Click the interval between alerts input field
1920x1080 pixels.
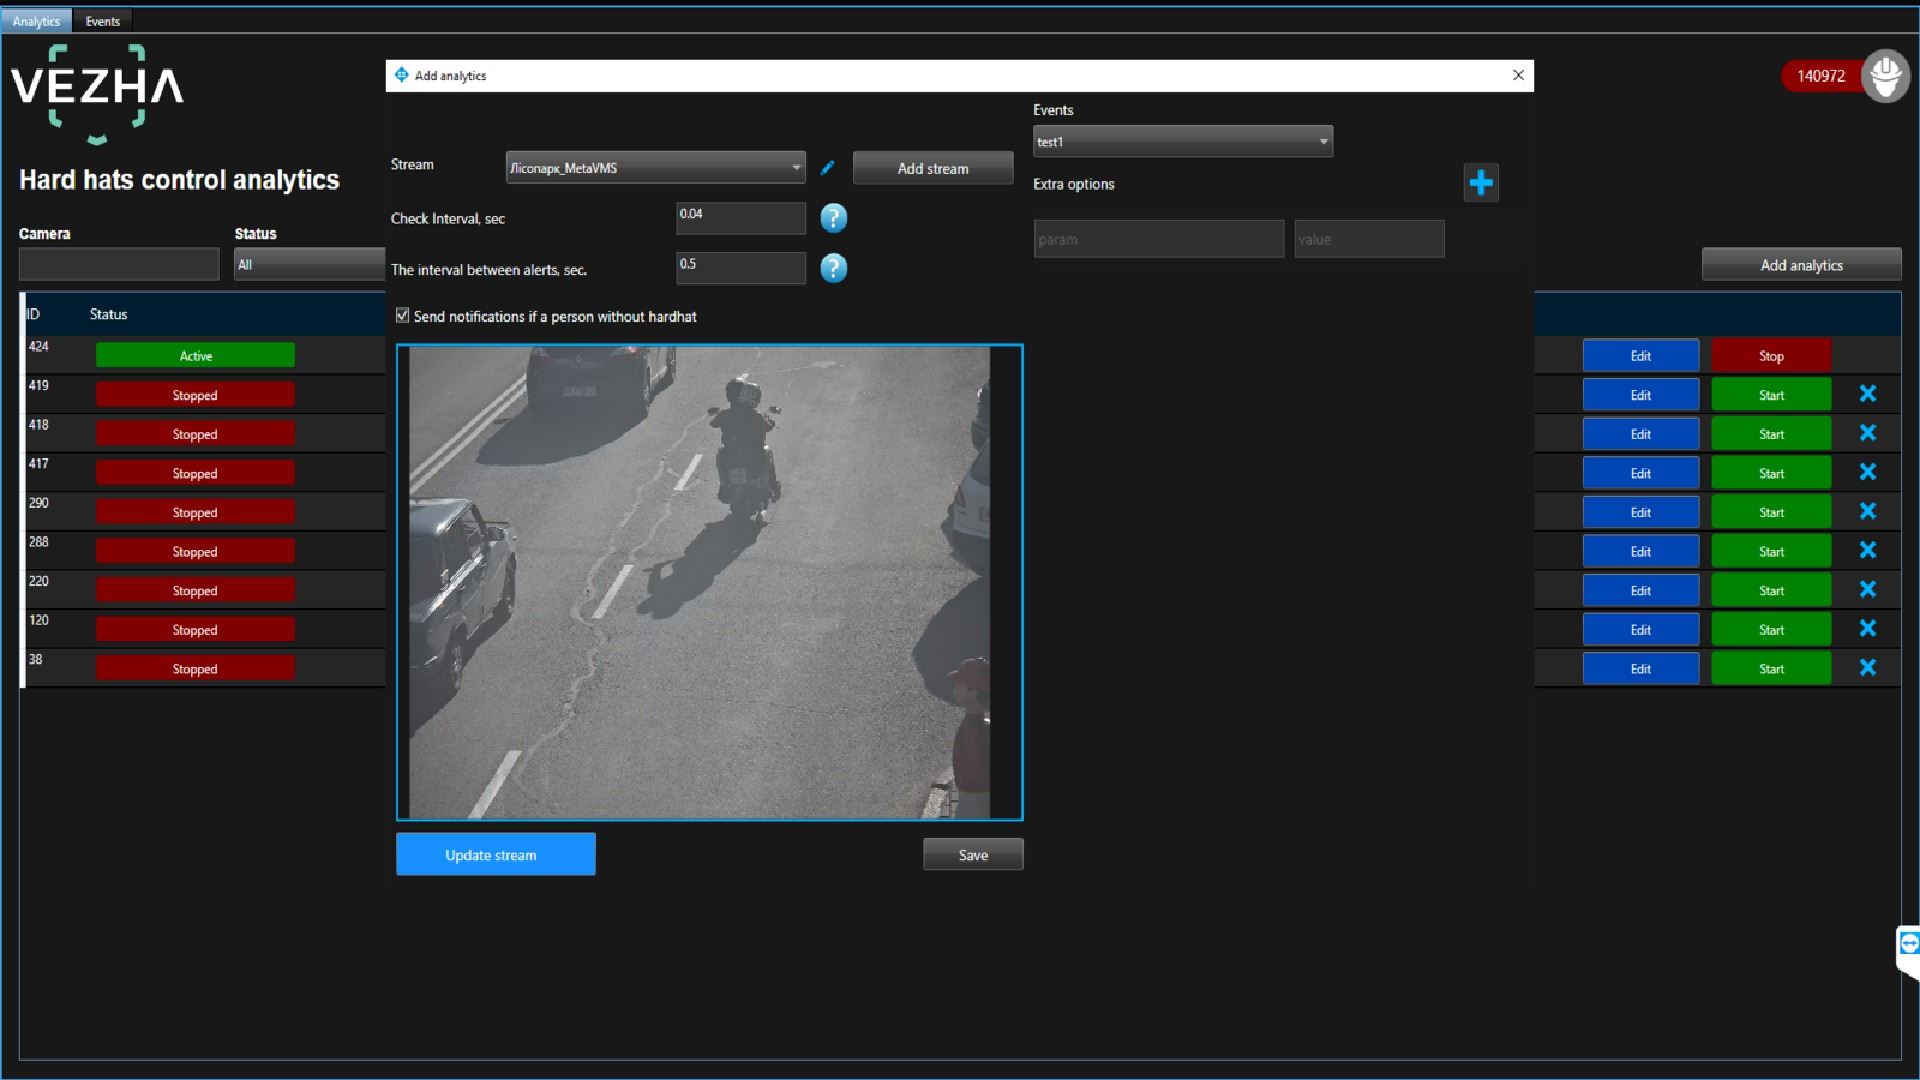click(x=741, y=268)
